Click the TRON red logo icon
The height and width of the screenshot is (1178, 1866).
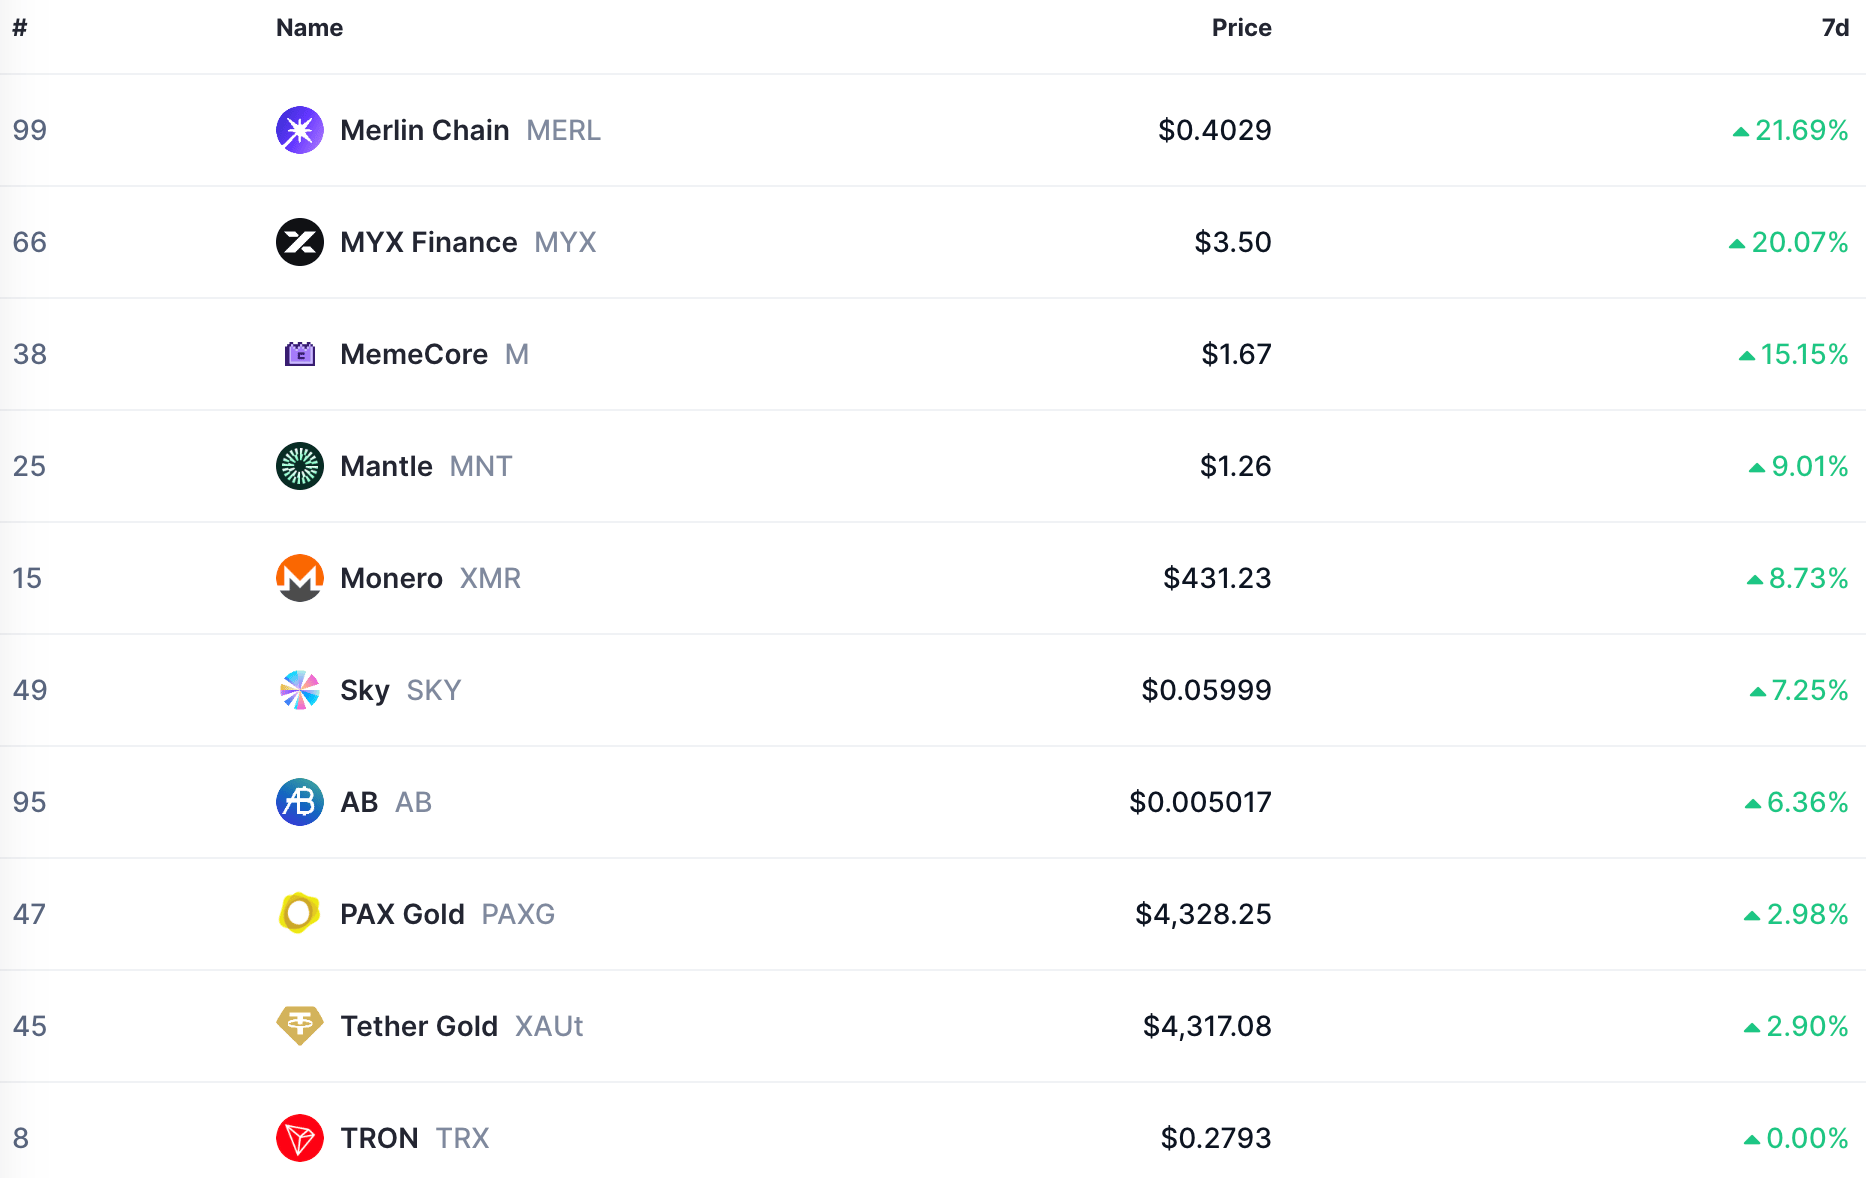(x=299, y=1138)
